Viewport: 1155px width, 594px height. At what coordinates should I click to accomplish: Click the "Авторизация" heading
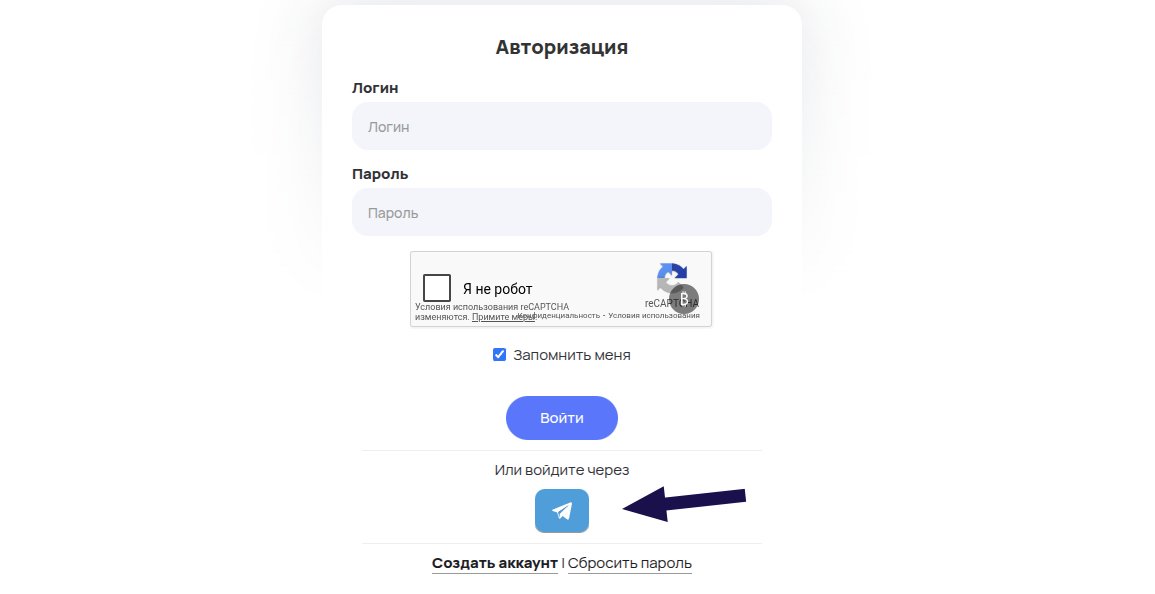pyautogui.click(x=561, y=47)
